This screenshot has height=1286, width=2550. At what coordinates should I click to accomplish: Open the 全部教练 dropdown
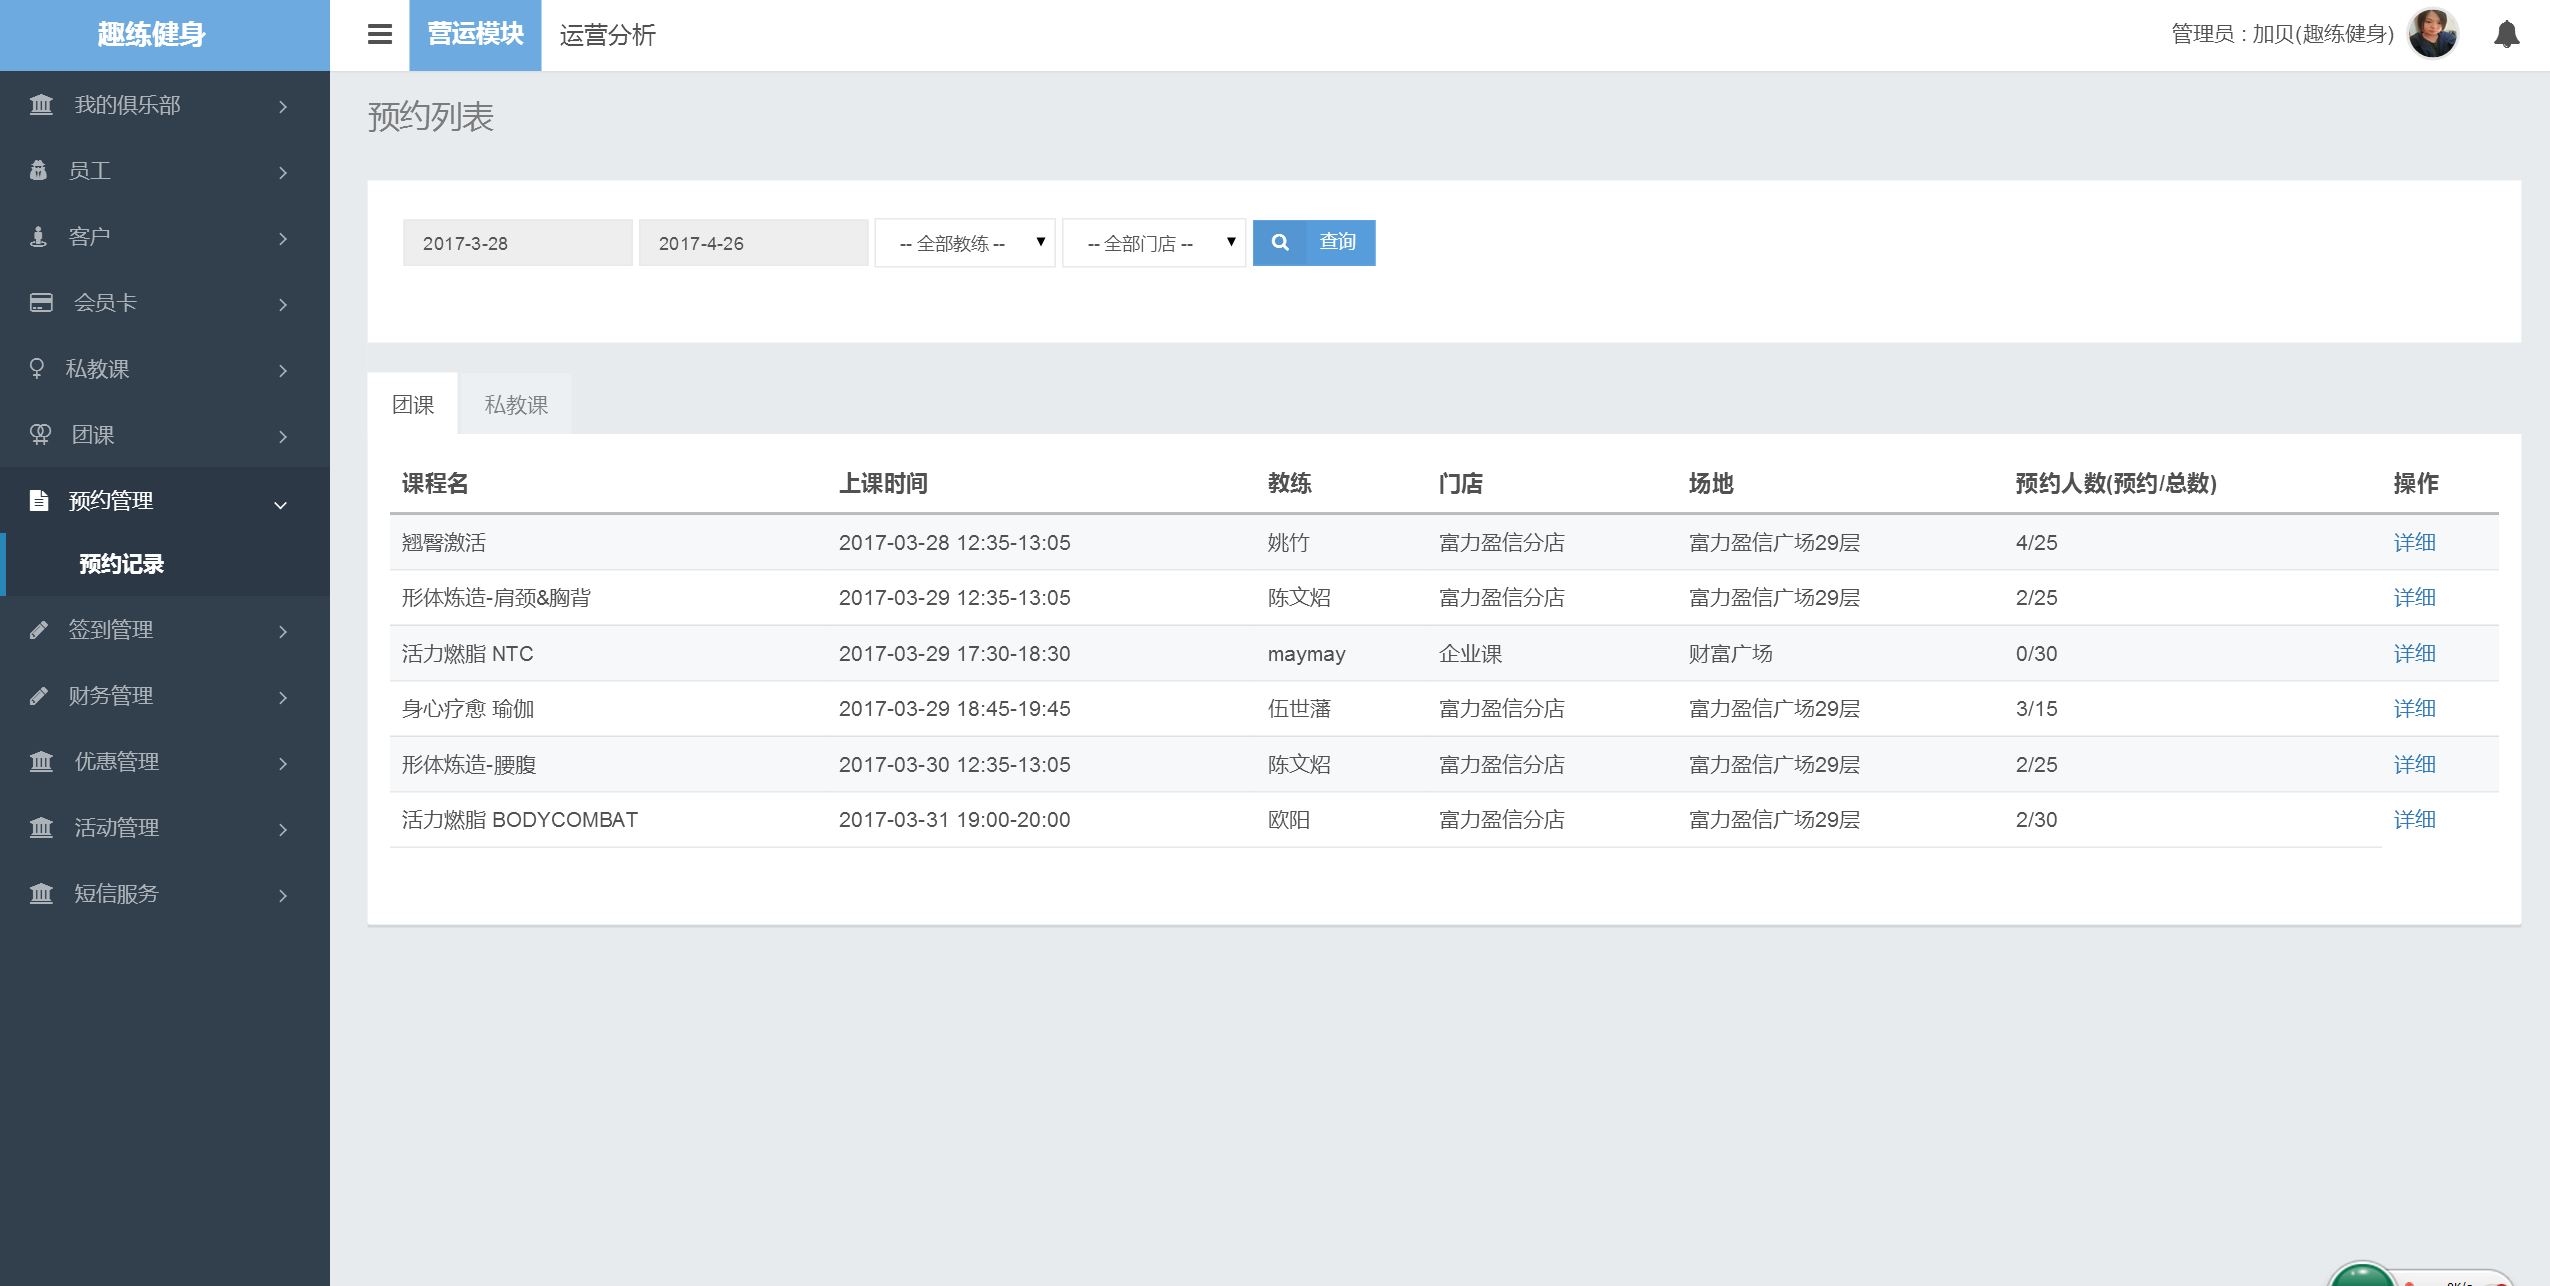pos(964,243)
